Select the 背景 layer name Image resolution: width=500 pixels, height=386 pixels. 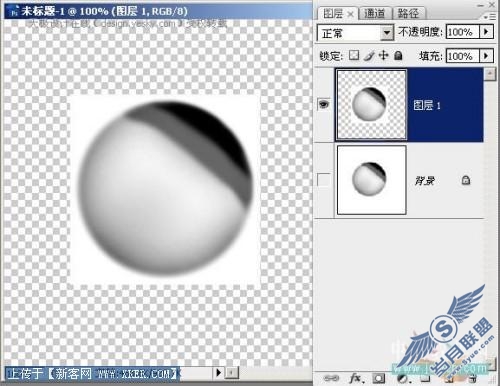click(425, 181)
